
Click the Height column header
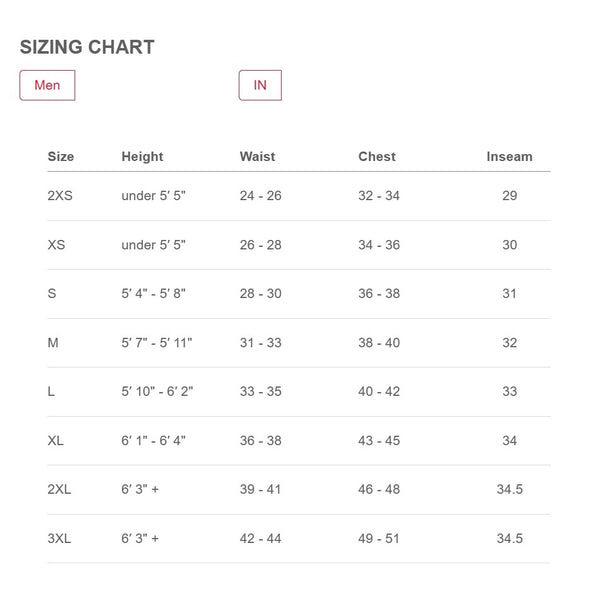click(142, 156)
